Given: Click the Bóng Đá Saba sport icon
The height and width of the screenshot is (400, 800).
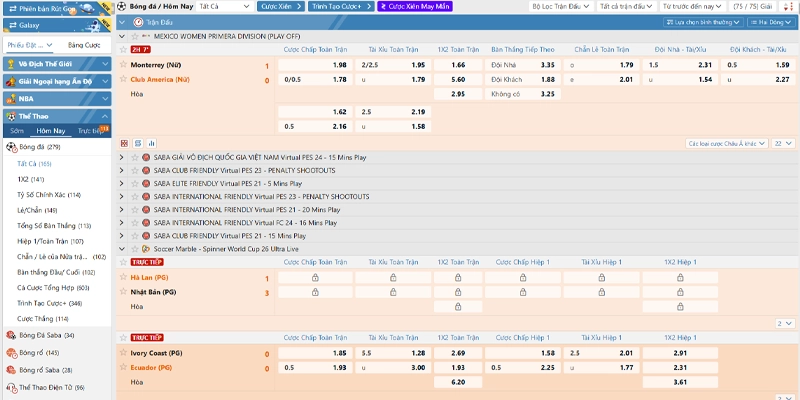Looking at the screenshot, I should coord(11,335).
